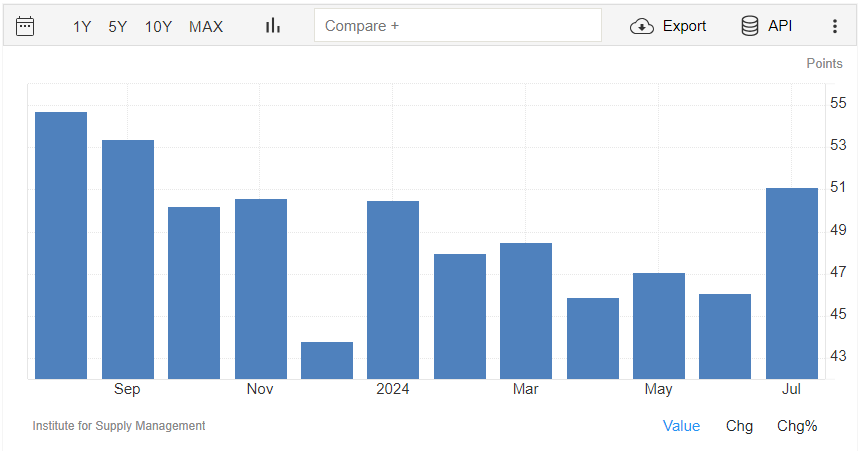
Task: Click the 2024 January bar
Action: [x=393, y=290]
